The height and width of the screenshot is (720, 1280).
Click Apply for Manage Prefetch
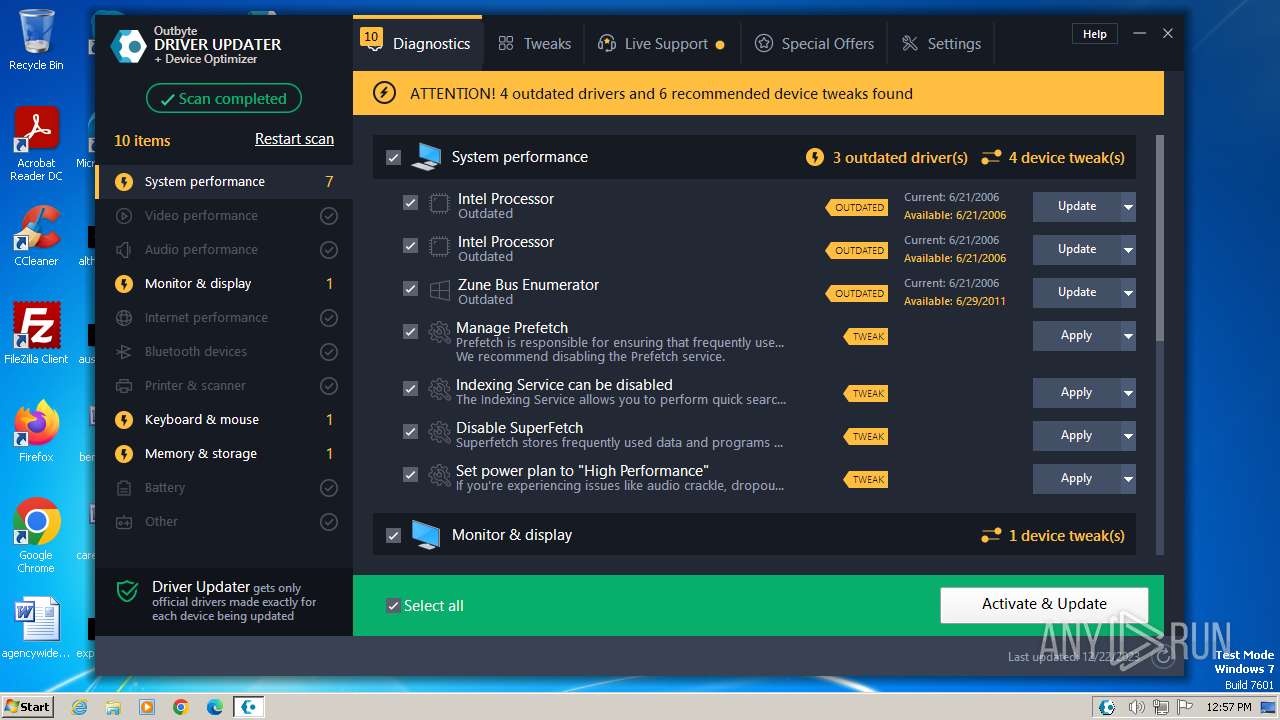tap(1077, 336)
